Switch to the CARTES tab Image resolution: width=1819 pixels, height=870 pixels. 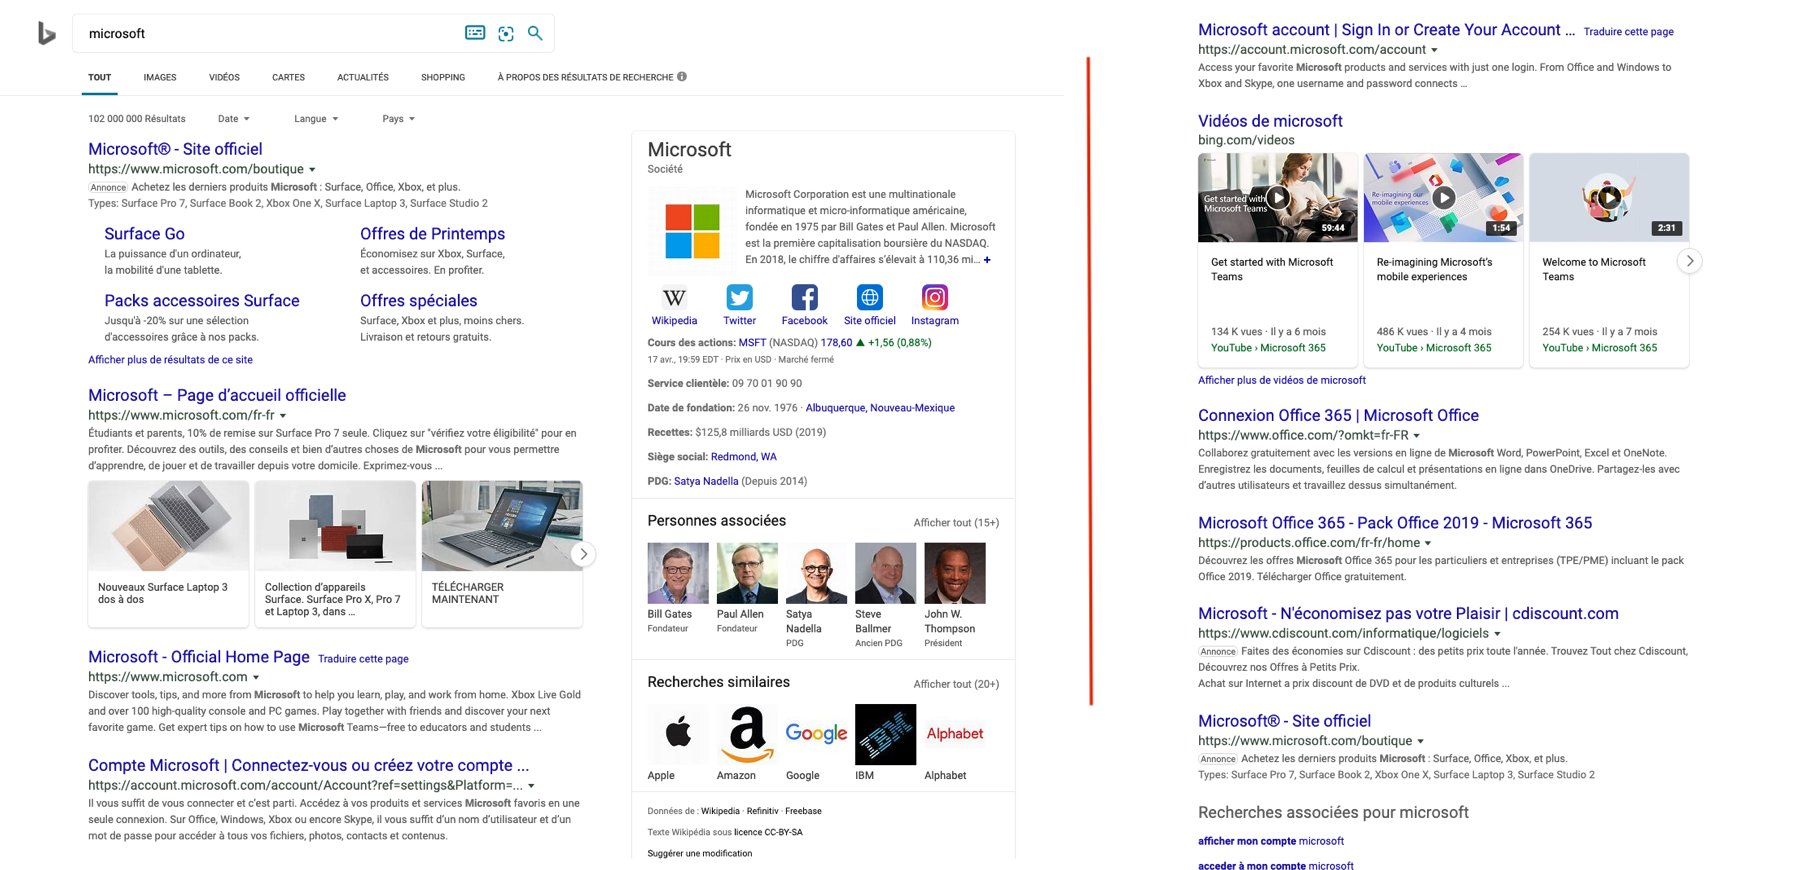click(x=288, y=77)
